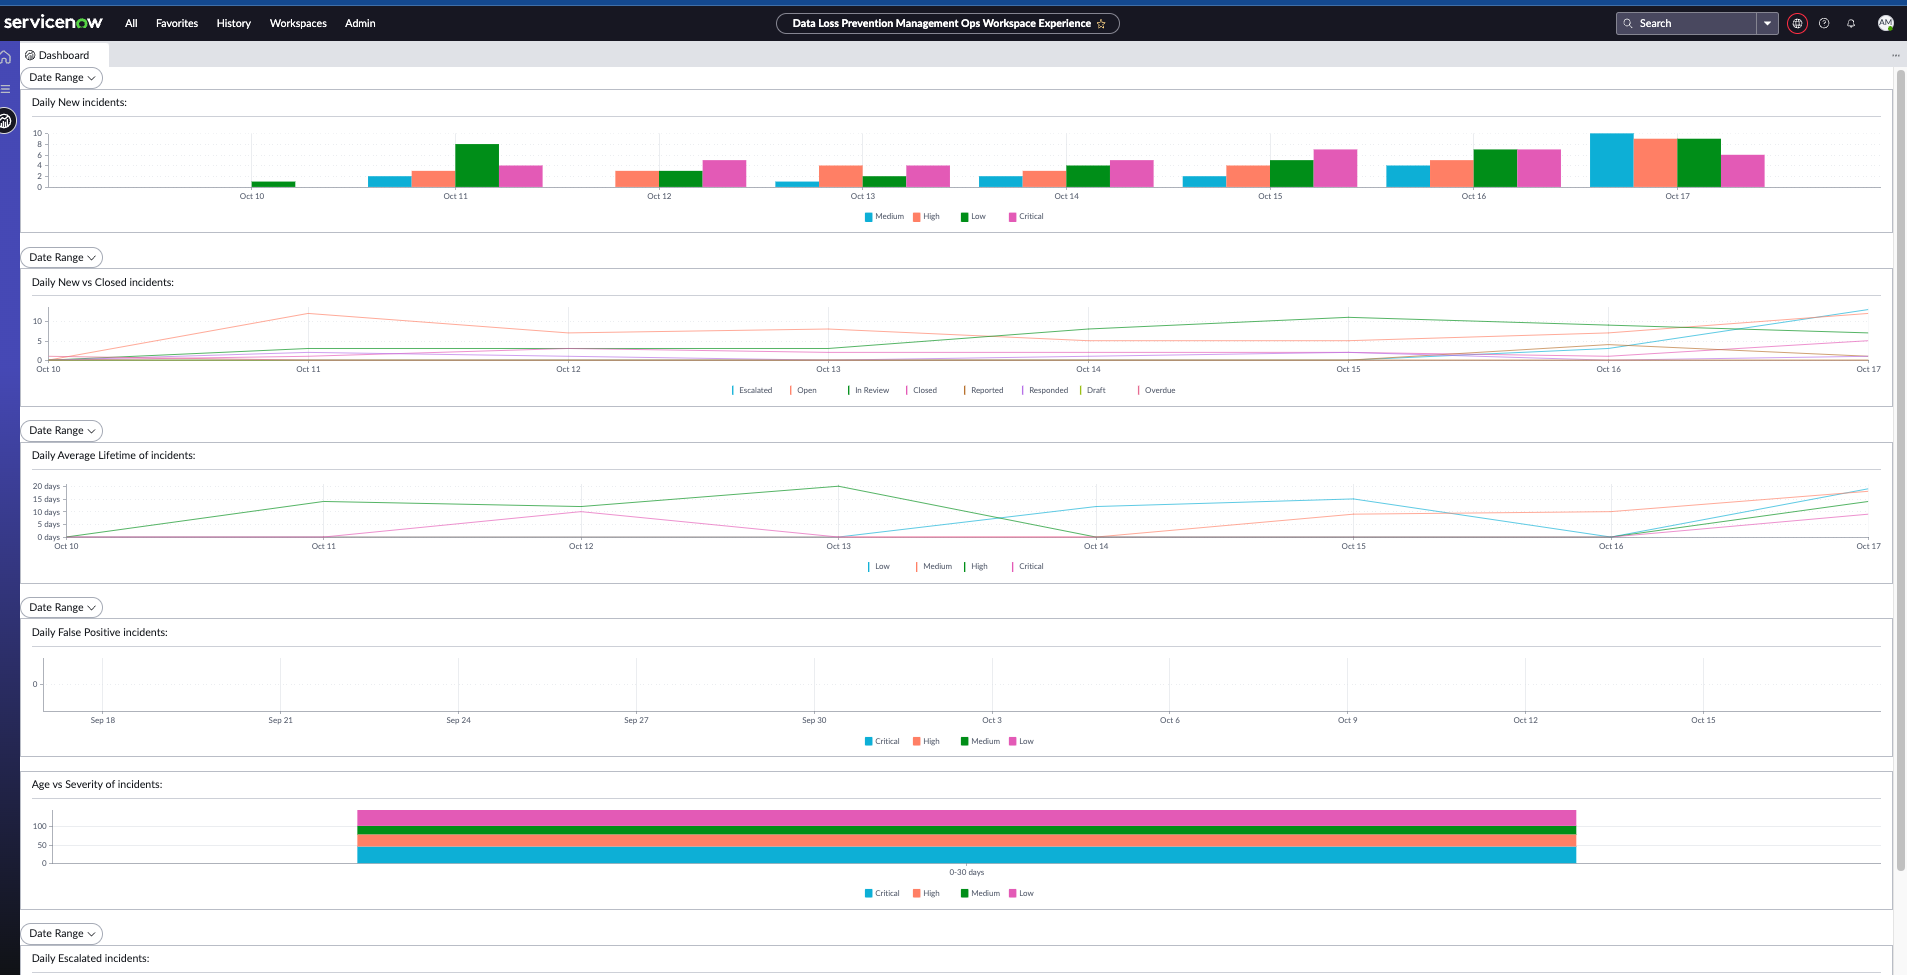Select the analytics dashboard sidebar icon

6,121
